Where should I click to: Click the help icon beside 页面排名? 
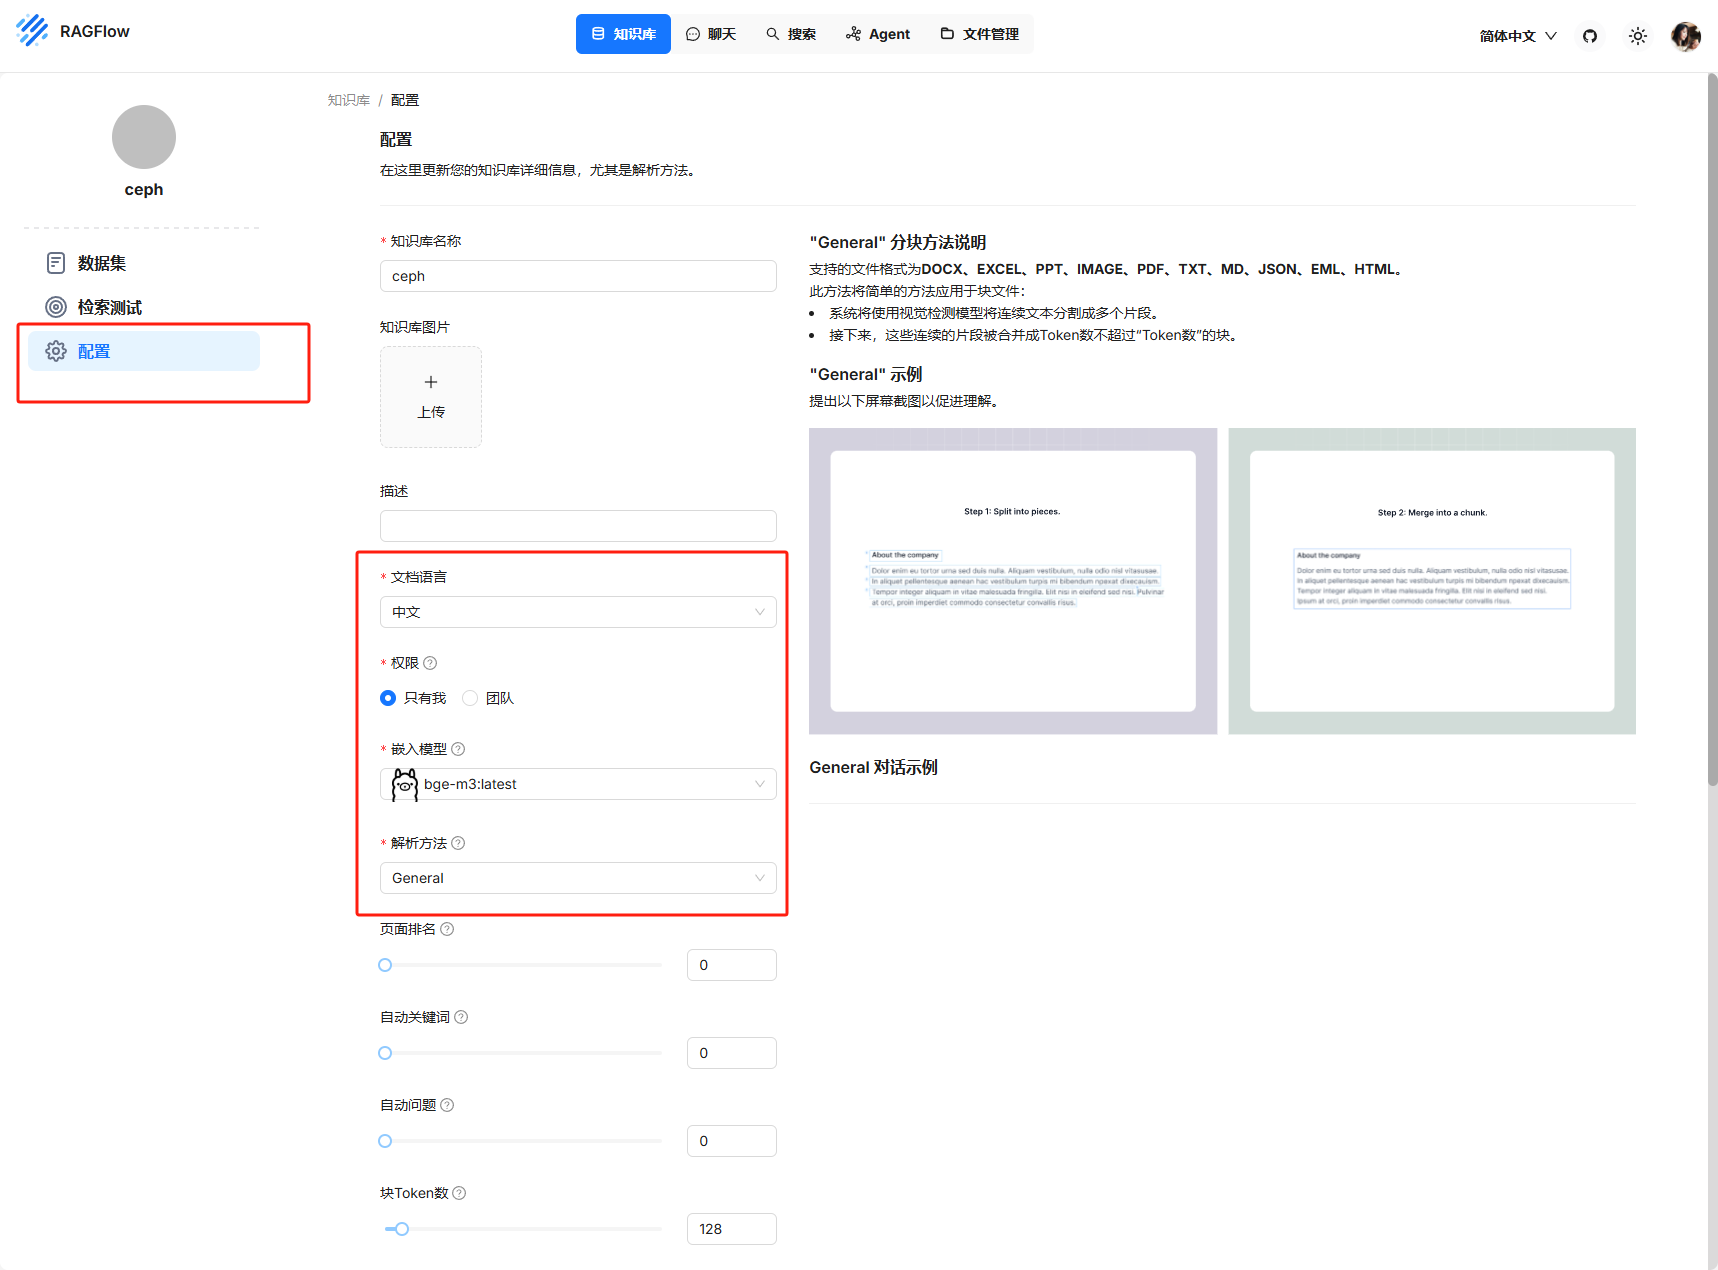(447, 929)
